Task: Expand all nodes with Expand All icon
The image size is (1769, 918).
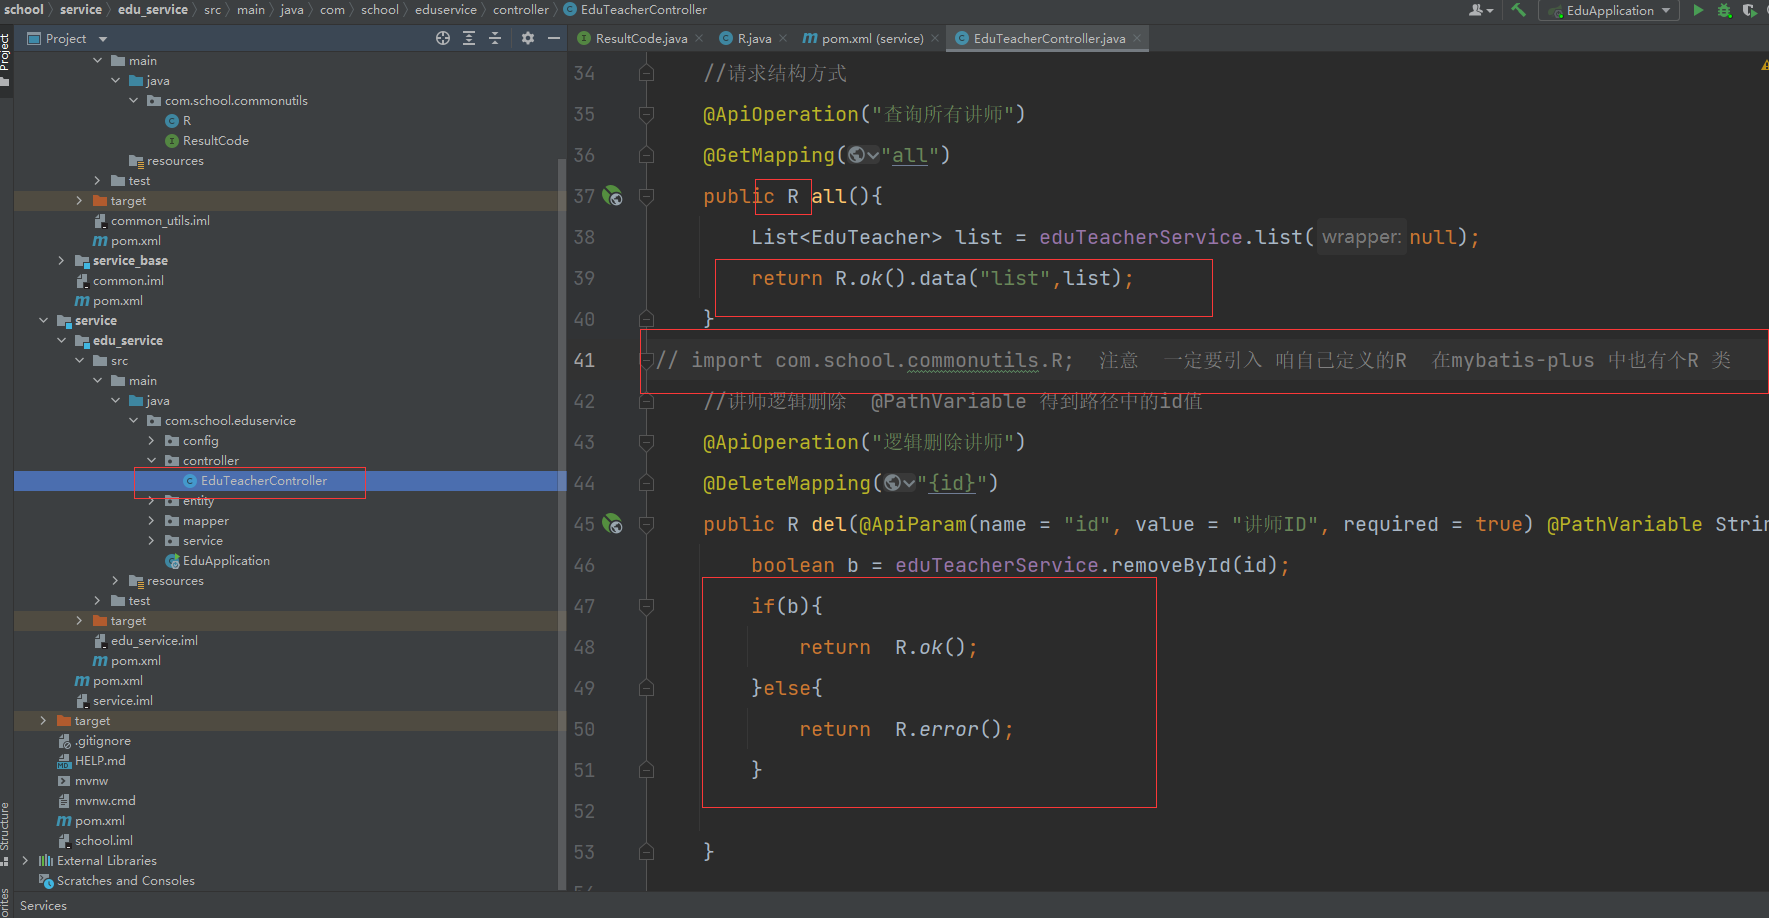Action: (469, 38)
